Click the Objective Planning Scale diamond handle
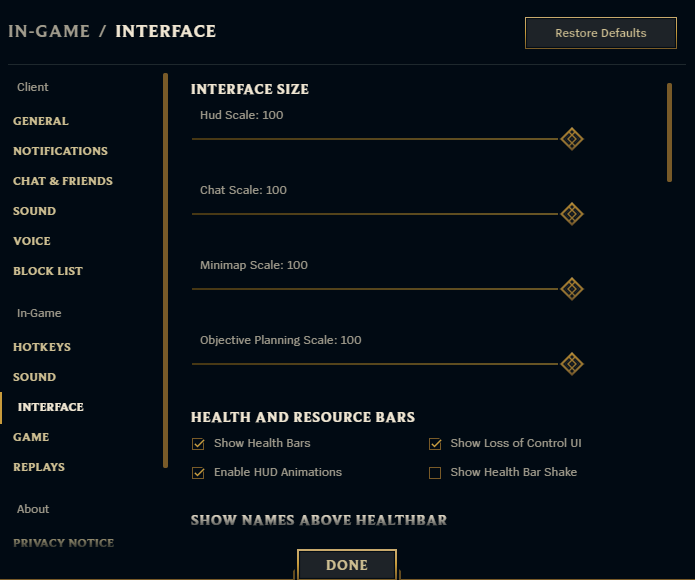 click(x=571, y=363)
